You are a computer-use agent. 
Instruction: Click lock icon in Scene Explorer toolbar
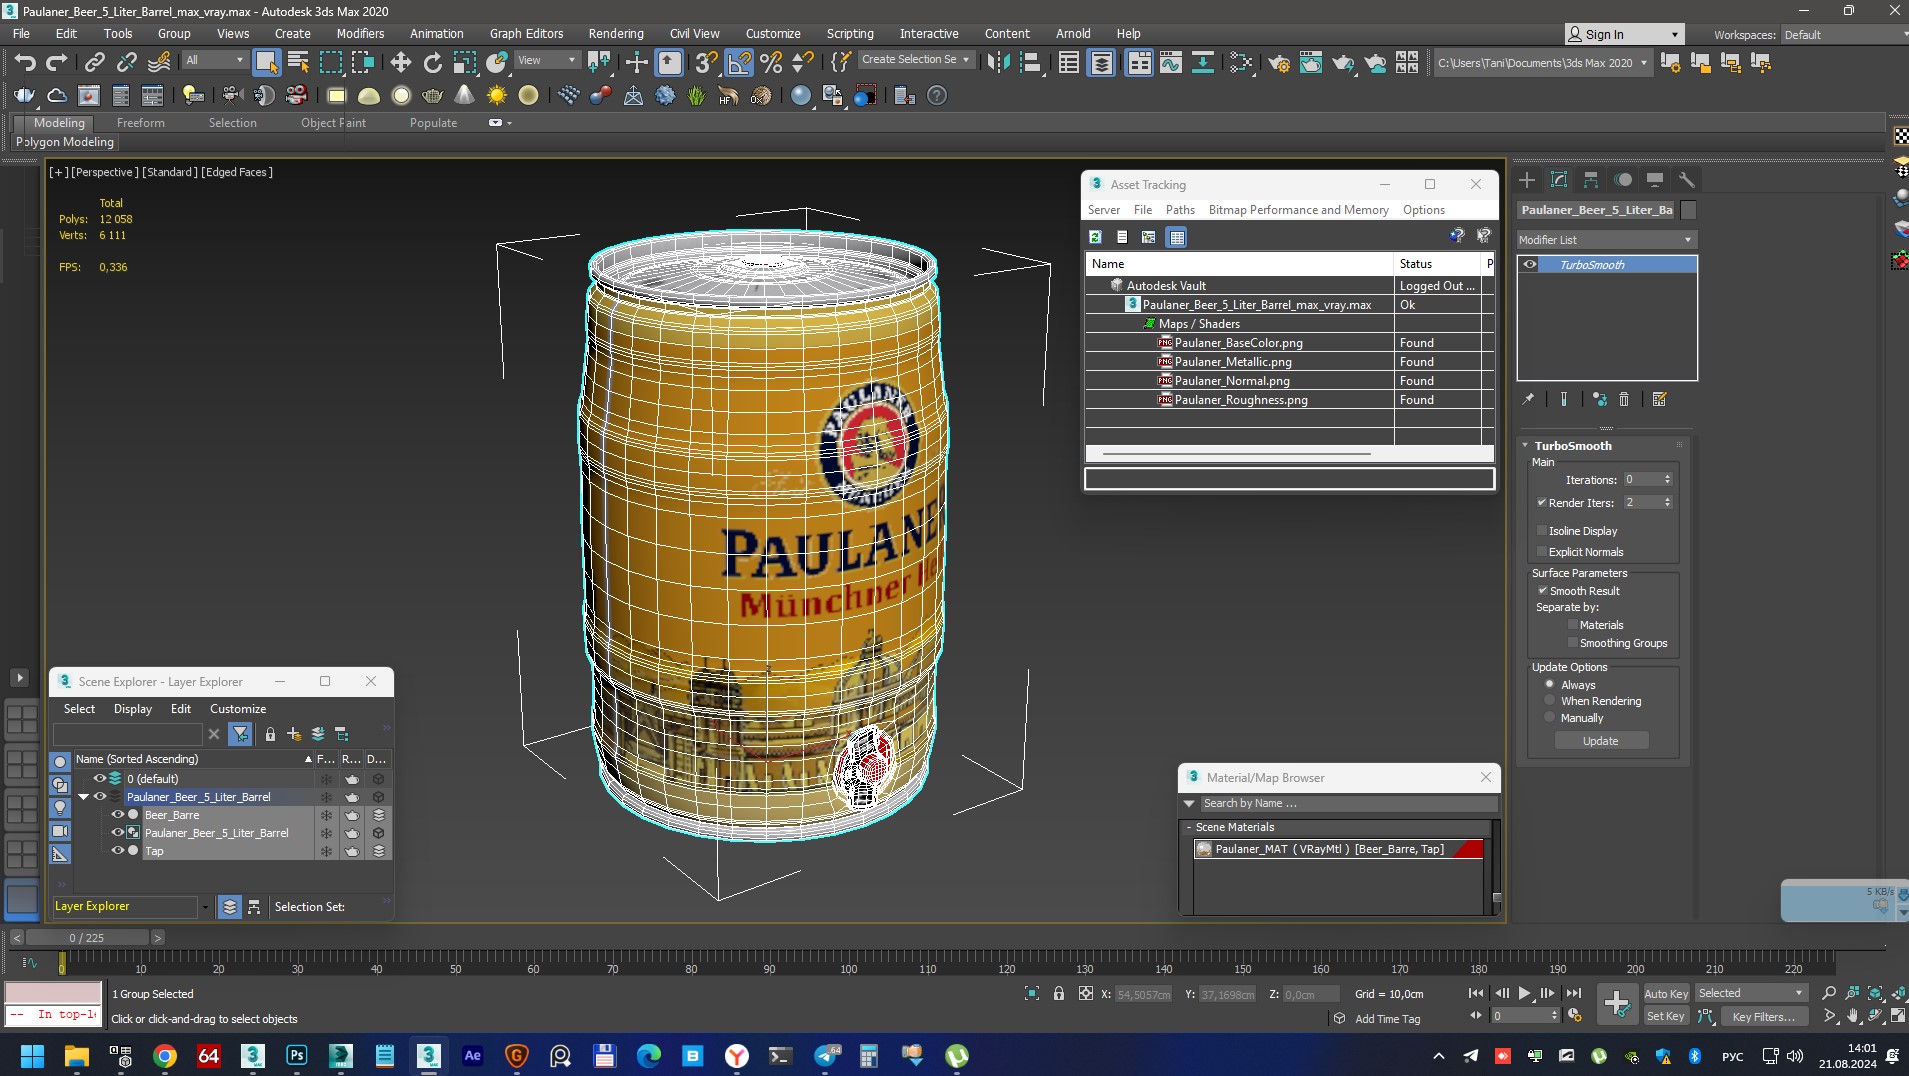[x=270, y=734]
